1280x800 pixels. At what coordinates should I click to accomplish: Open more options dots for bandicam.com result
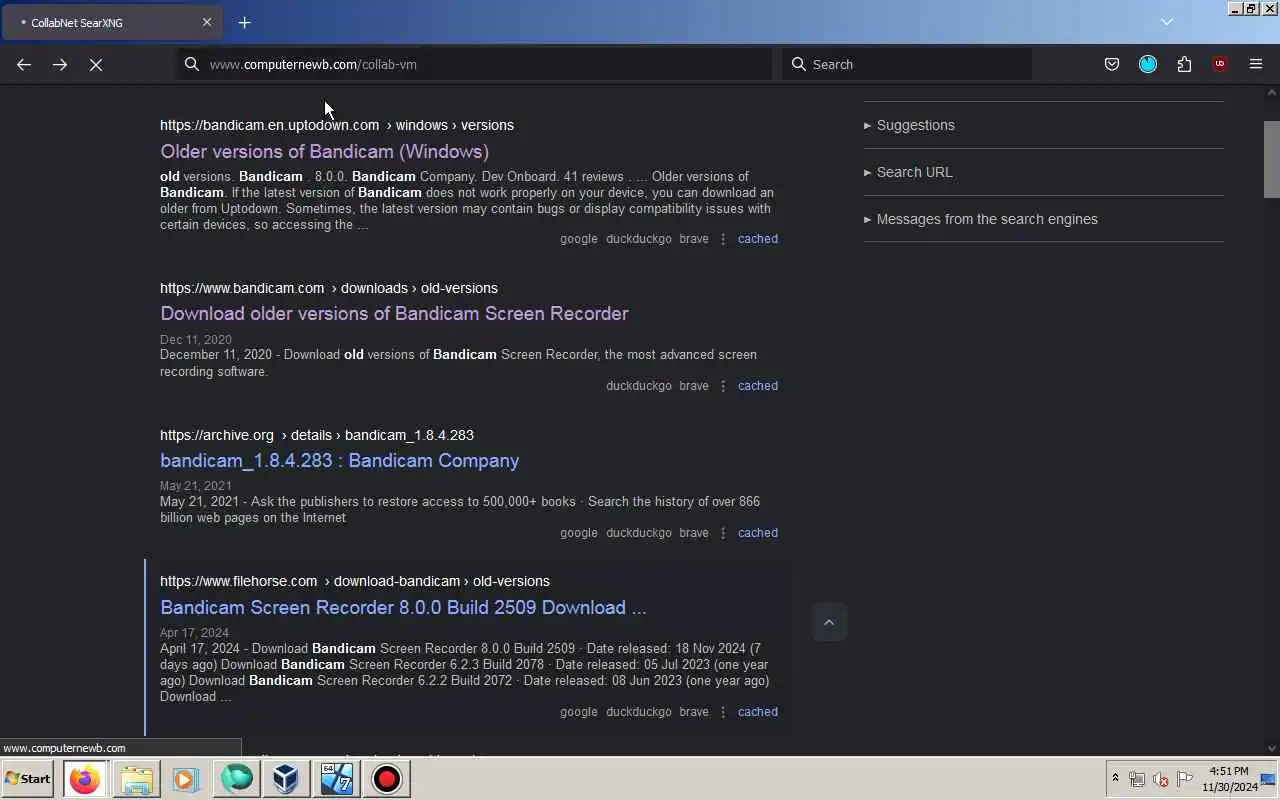point(723,386)
